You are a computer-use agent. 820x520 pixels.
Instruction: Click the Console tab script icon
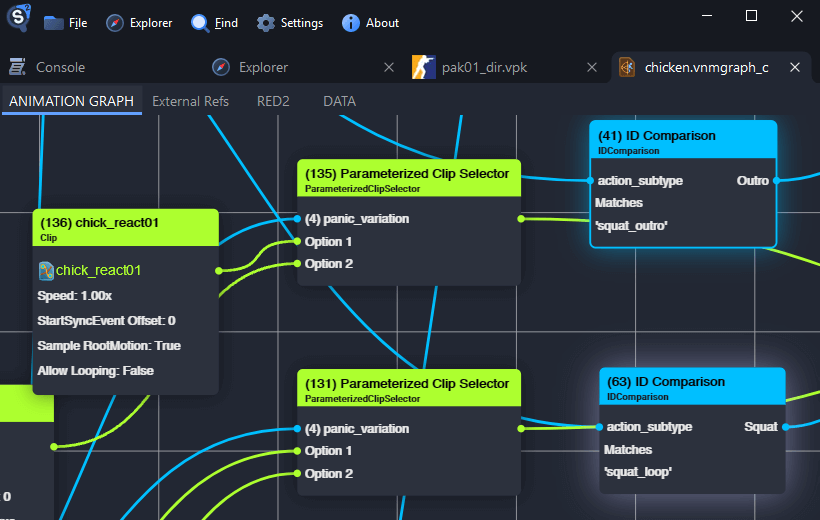17,67
